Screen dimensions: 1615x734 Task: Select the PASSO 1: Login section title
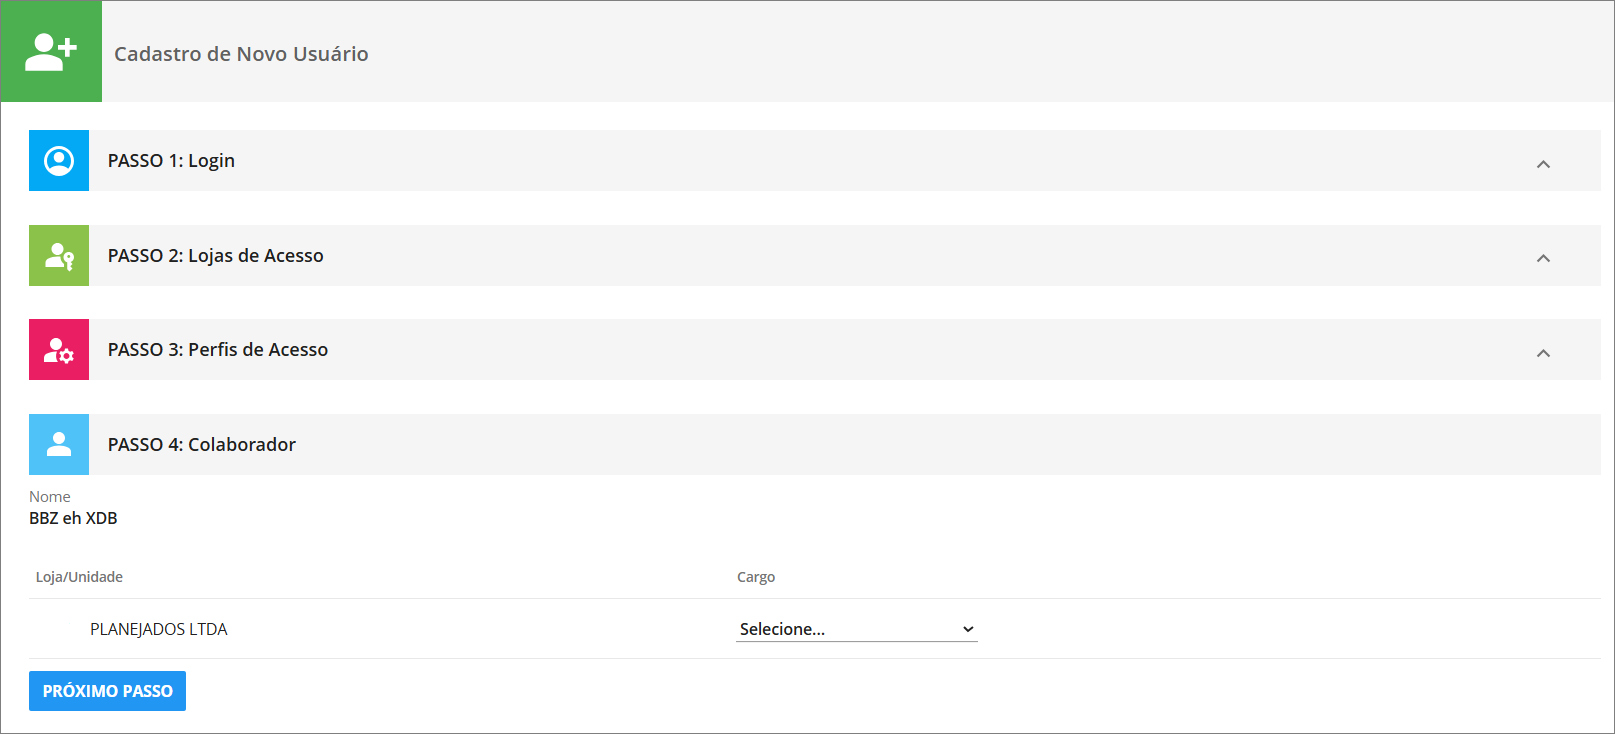pyautogui.click(x=171, y=160)
